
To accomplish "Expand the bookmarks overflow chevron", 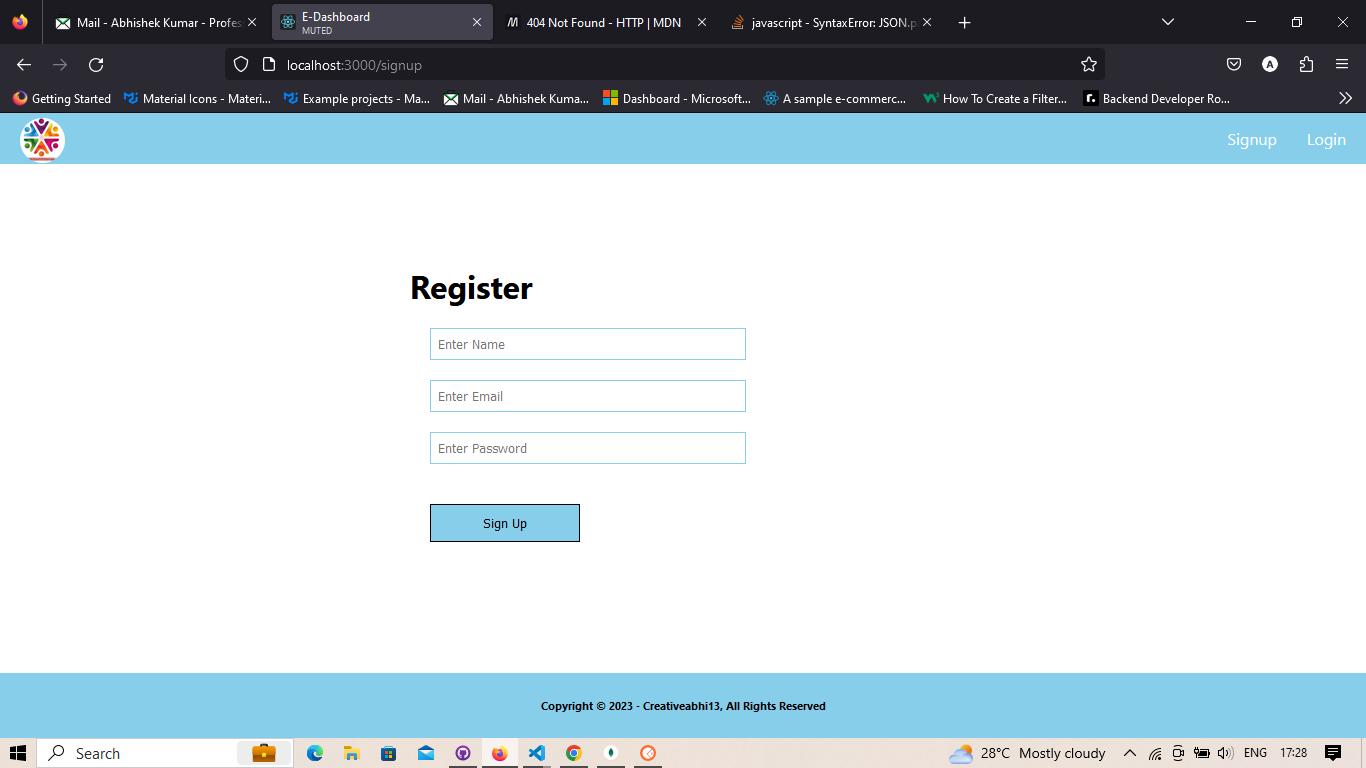I will (x=1345, y=98).
